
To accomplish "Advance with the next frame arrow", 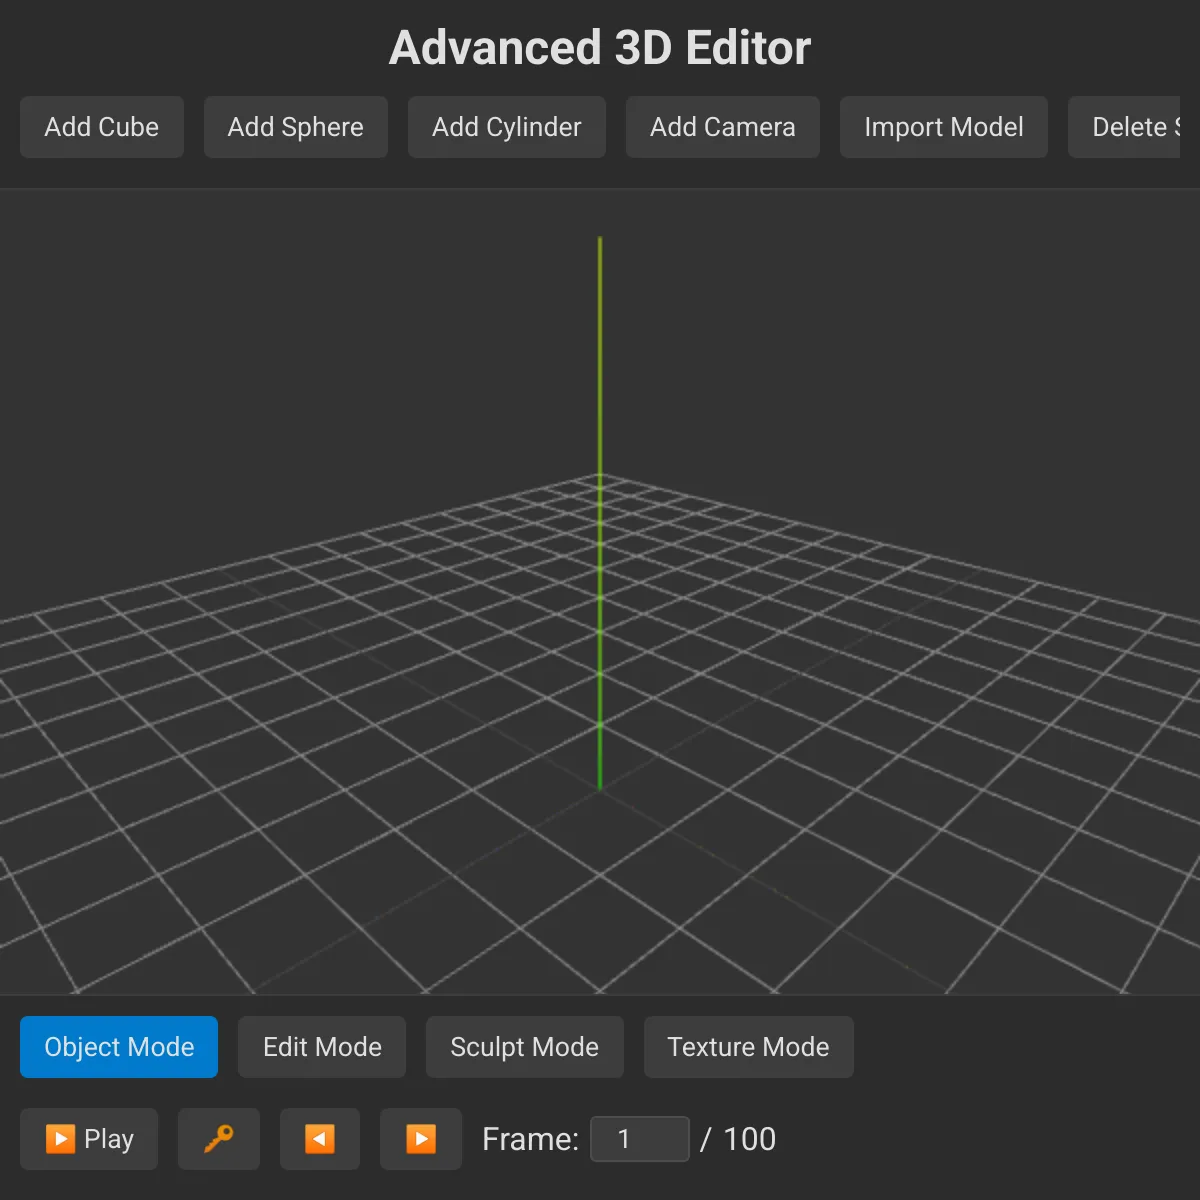I will (x=420, y=1139).
